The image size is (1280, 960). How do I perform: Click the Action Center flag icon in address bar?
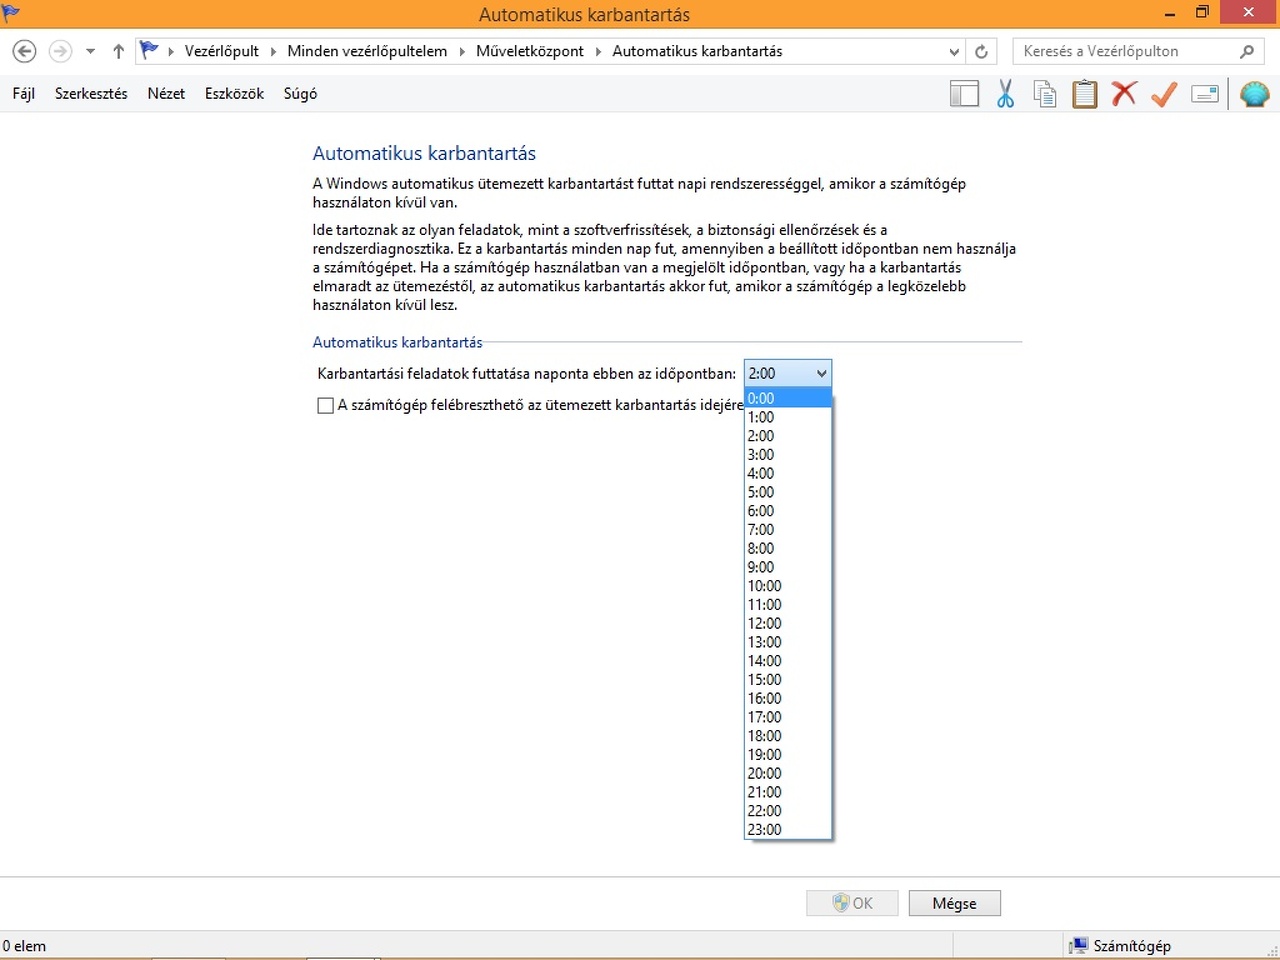150,50
